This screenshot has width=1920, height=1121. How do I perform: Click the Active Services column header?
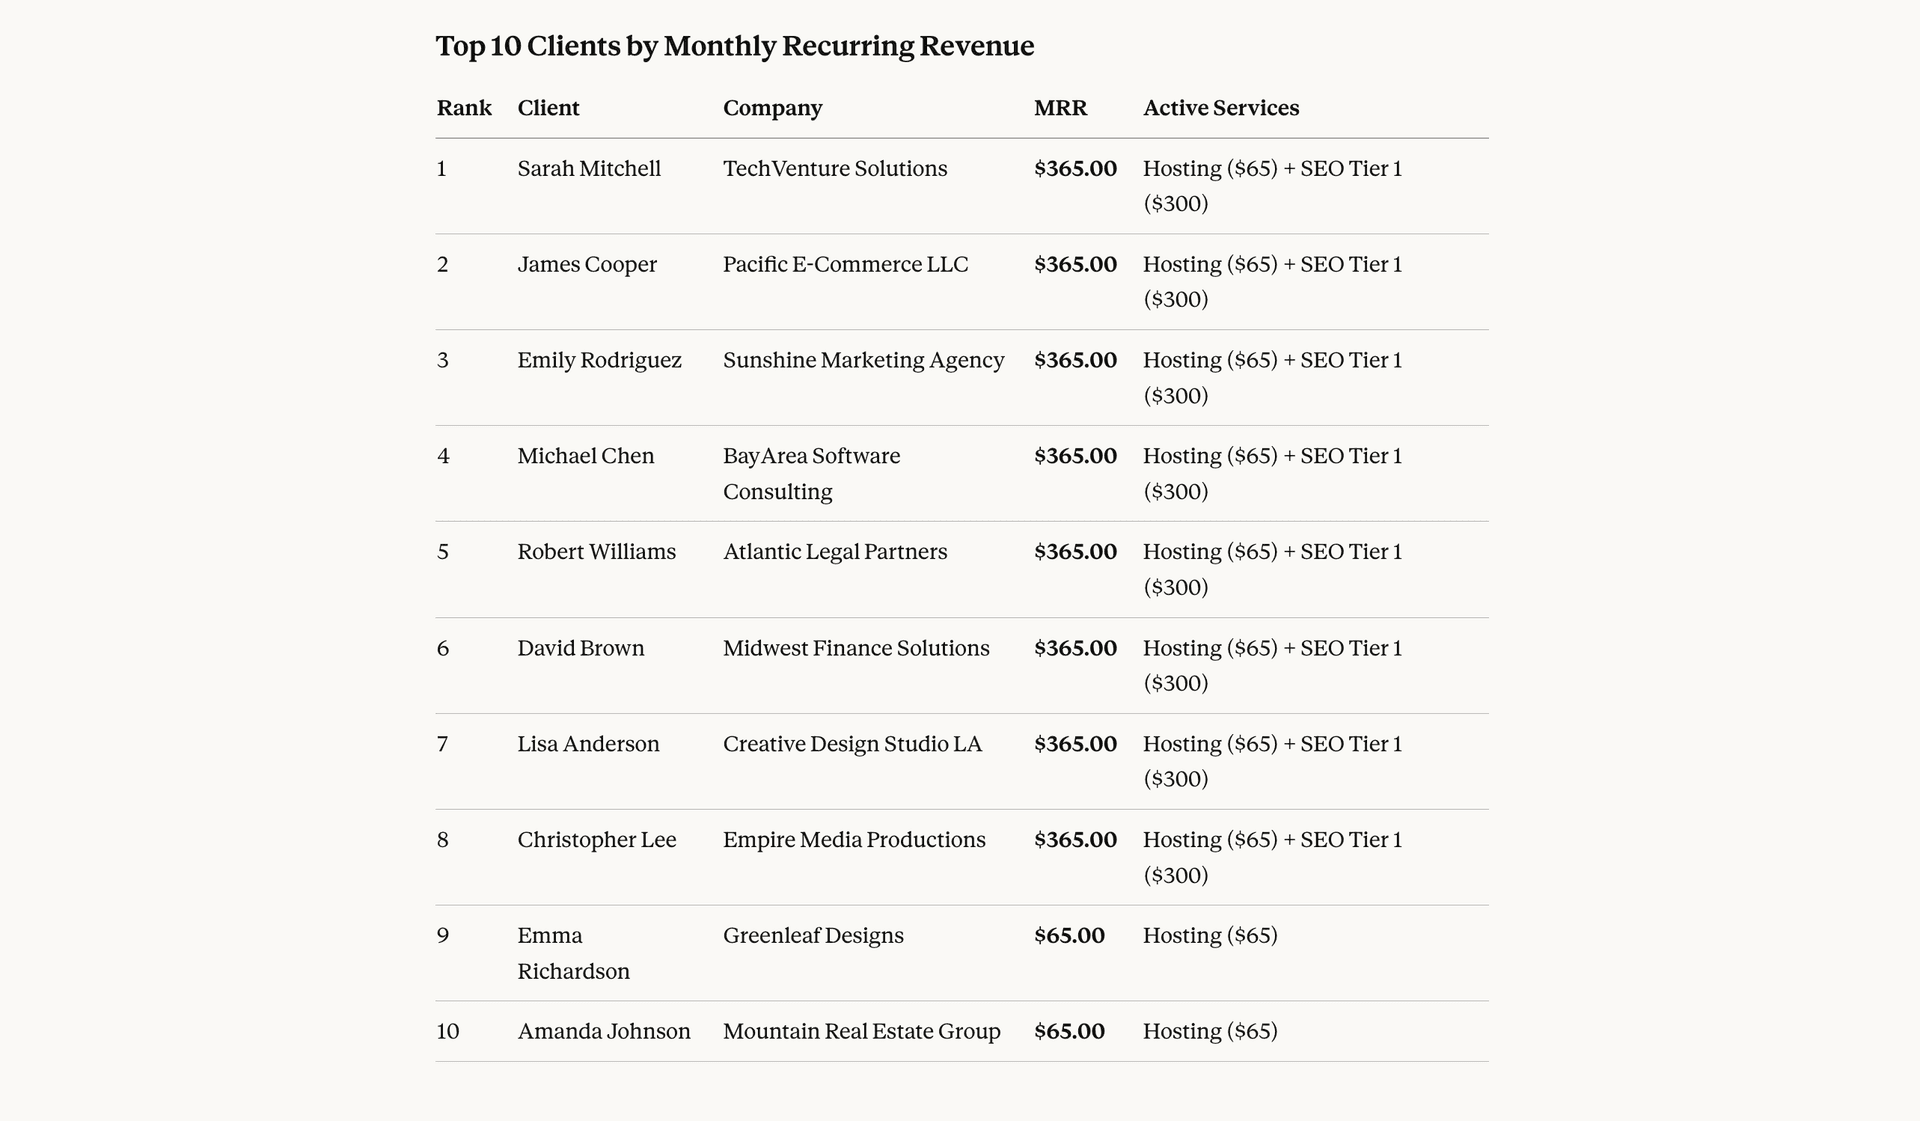click(x=1221, y=108)
